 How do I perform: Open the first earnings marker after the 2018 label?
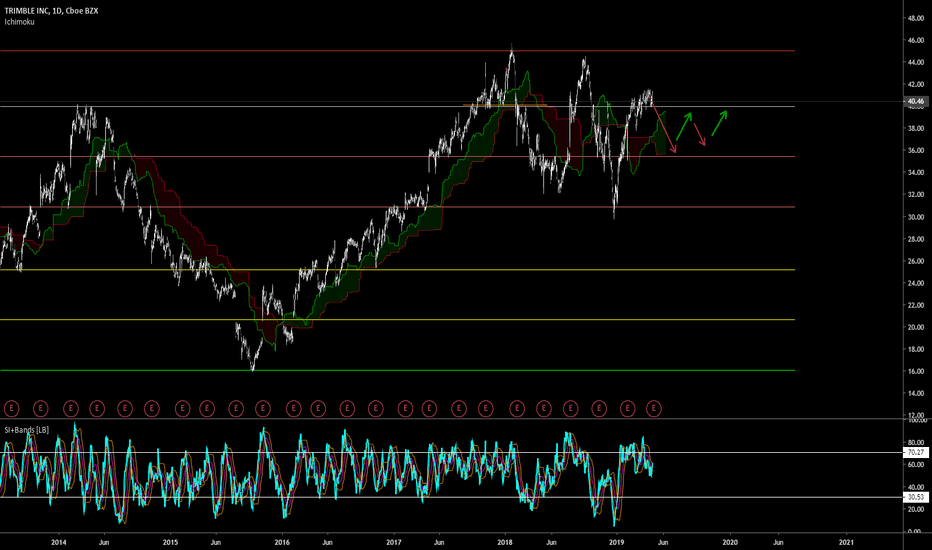[x=517, y=408]
